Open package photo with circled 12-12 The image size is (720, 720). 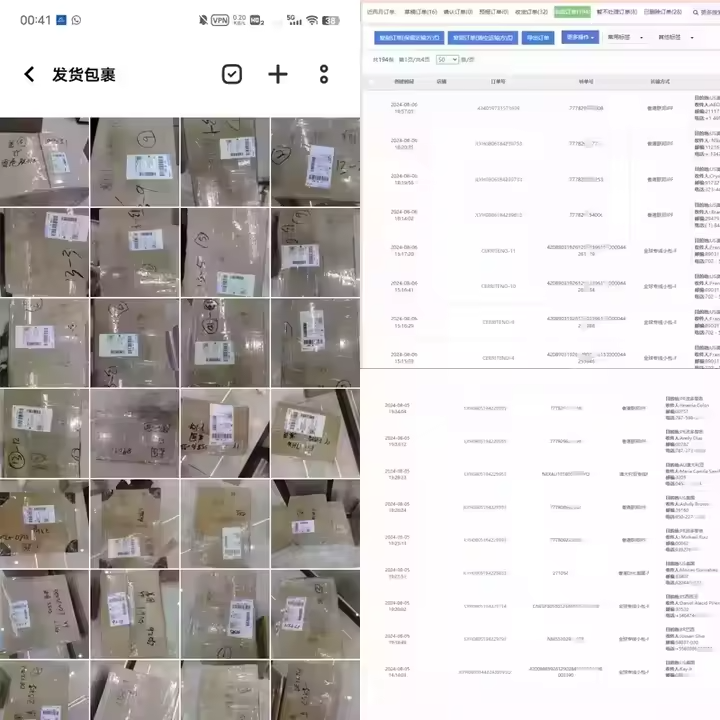pyautogui.click(x=44, y=433)
